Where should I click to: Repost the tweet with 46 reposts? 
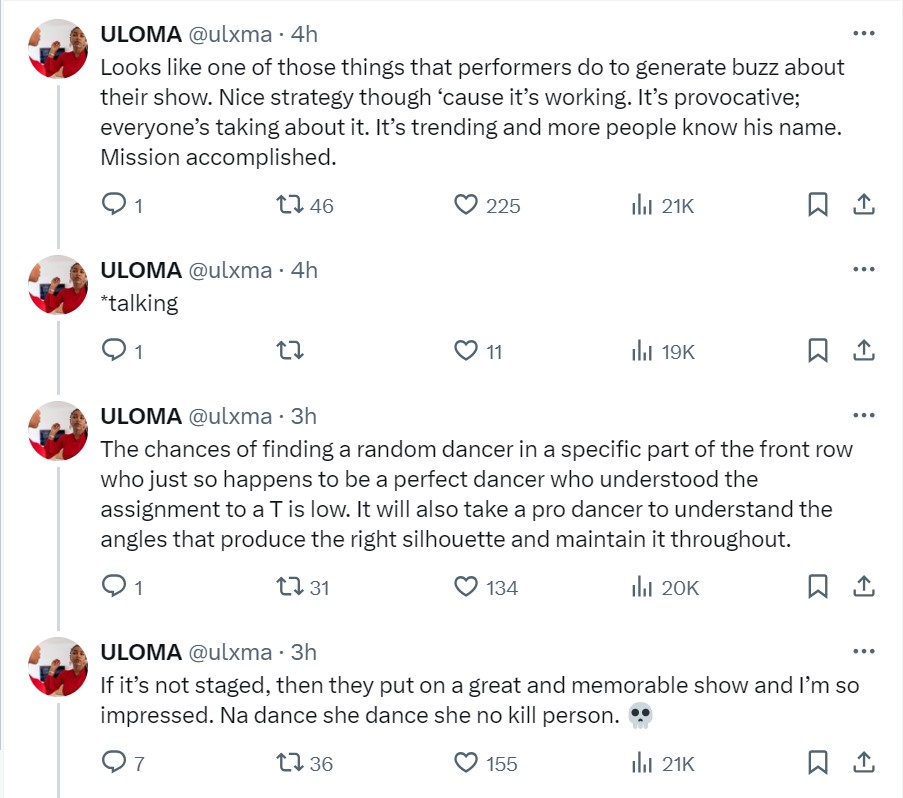[x=289, y=205]
